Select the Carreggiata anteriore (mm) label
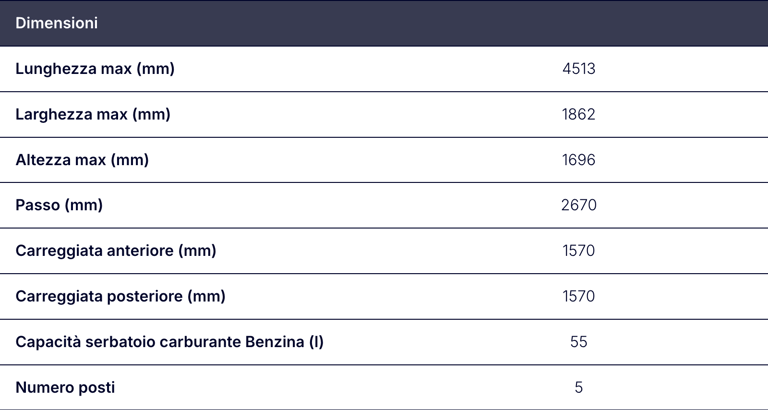 (x=116, y=251)
